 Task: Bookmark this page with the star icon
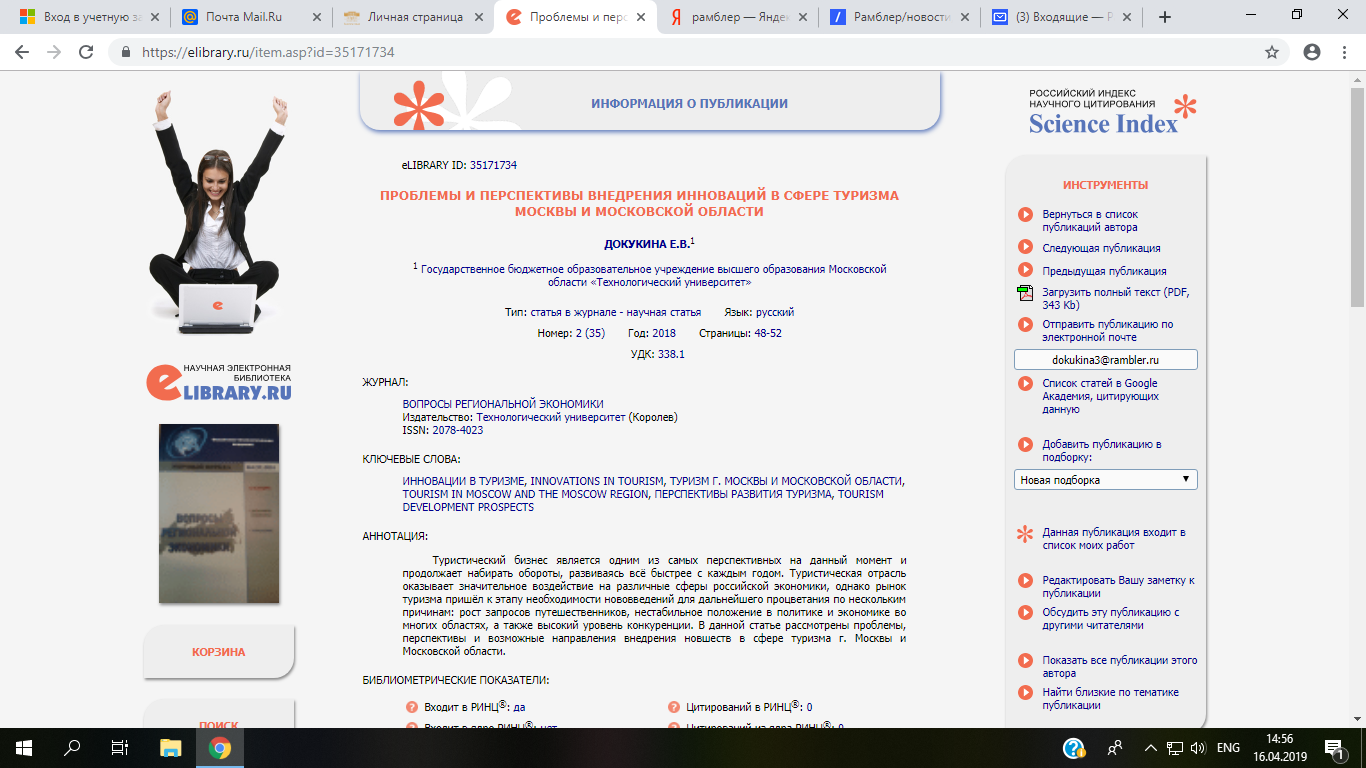click(1272, 52)
